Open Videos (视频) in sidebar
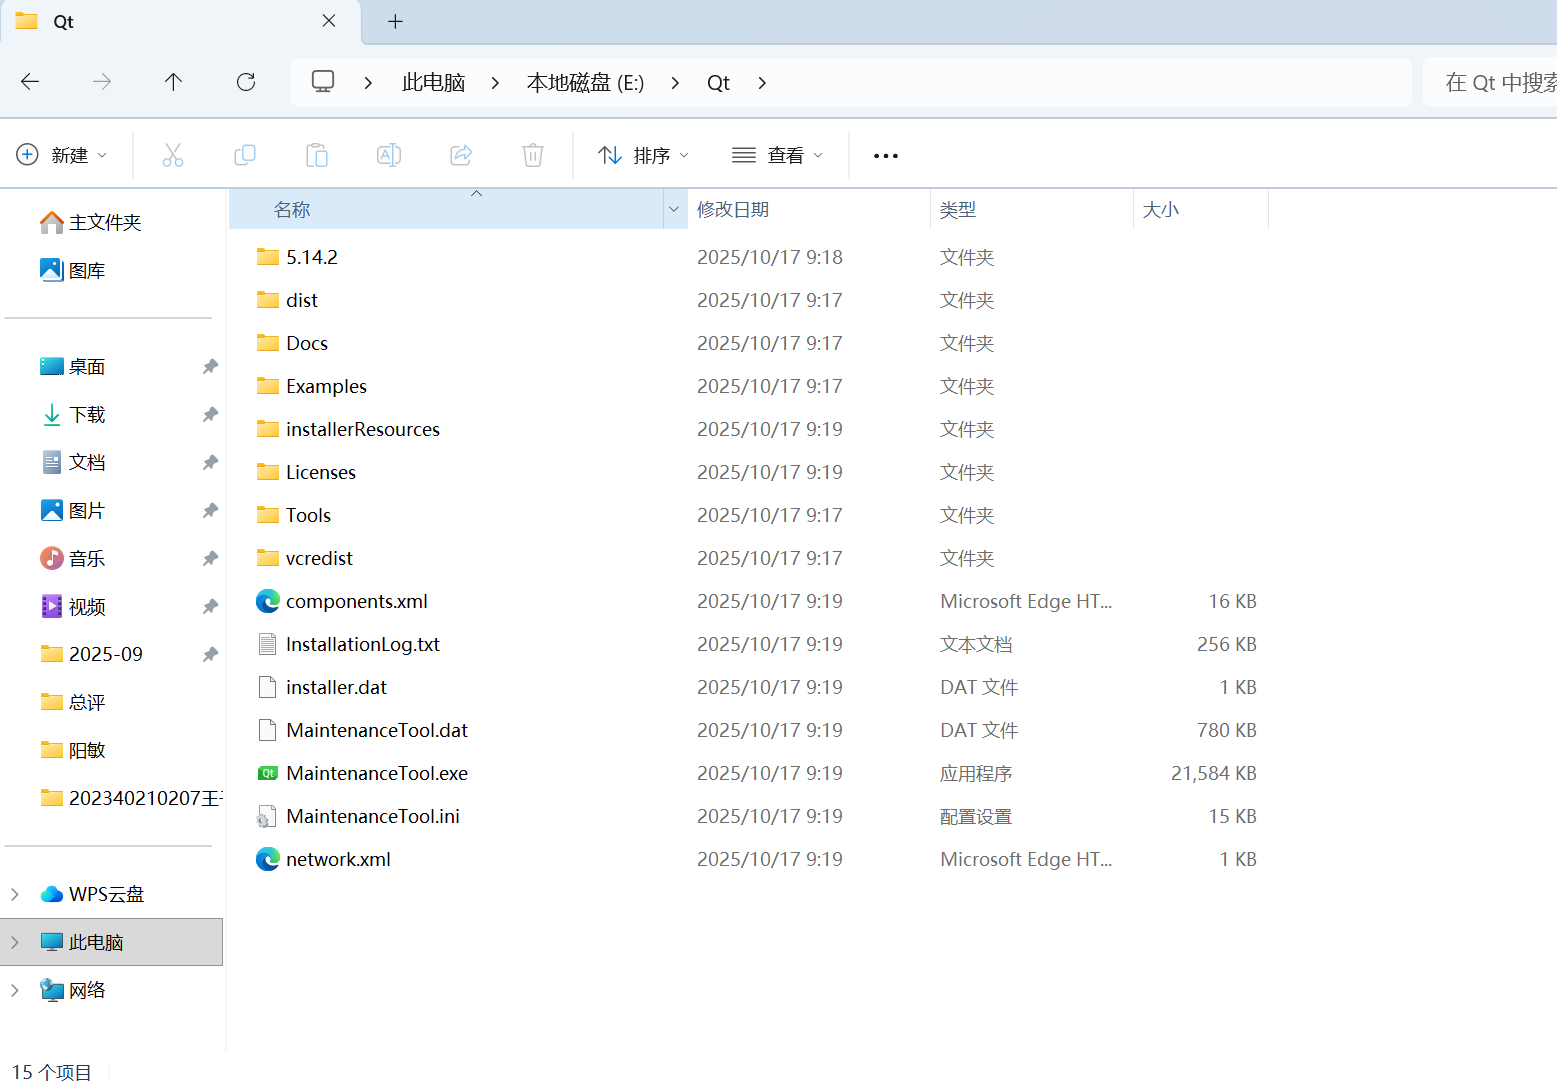The width and height of the screenshot is (1557, 1083). click(x=73, y=606)
